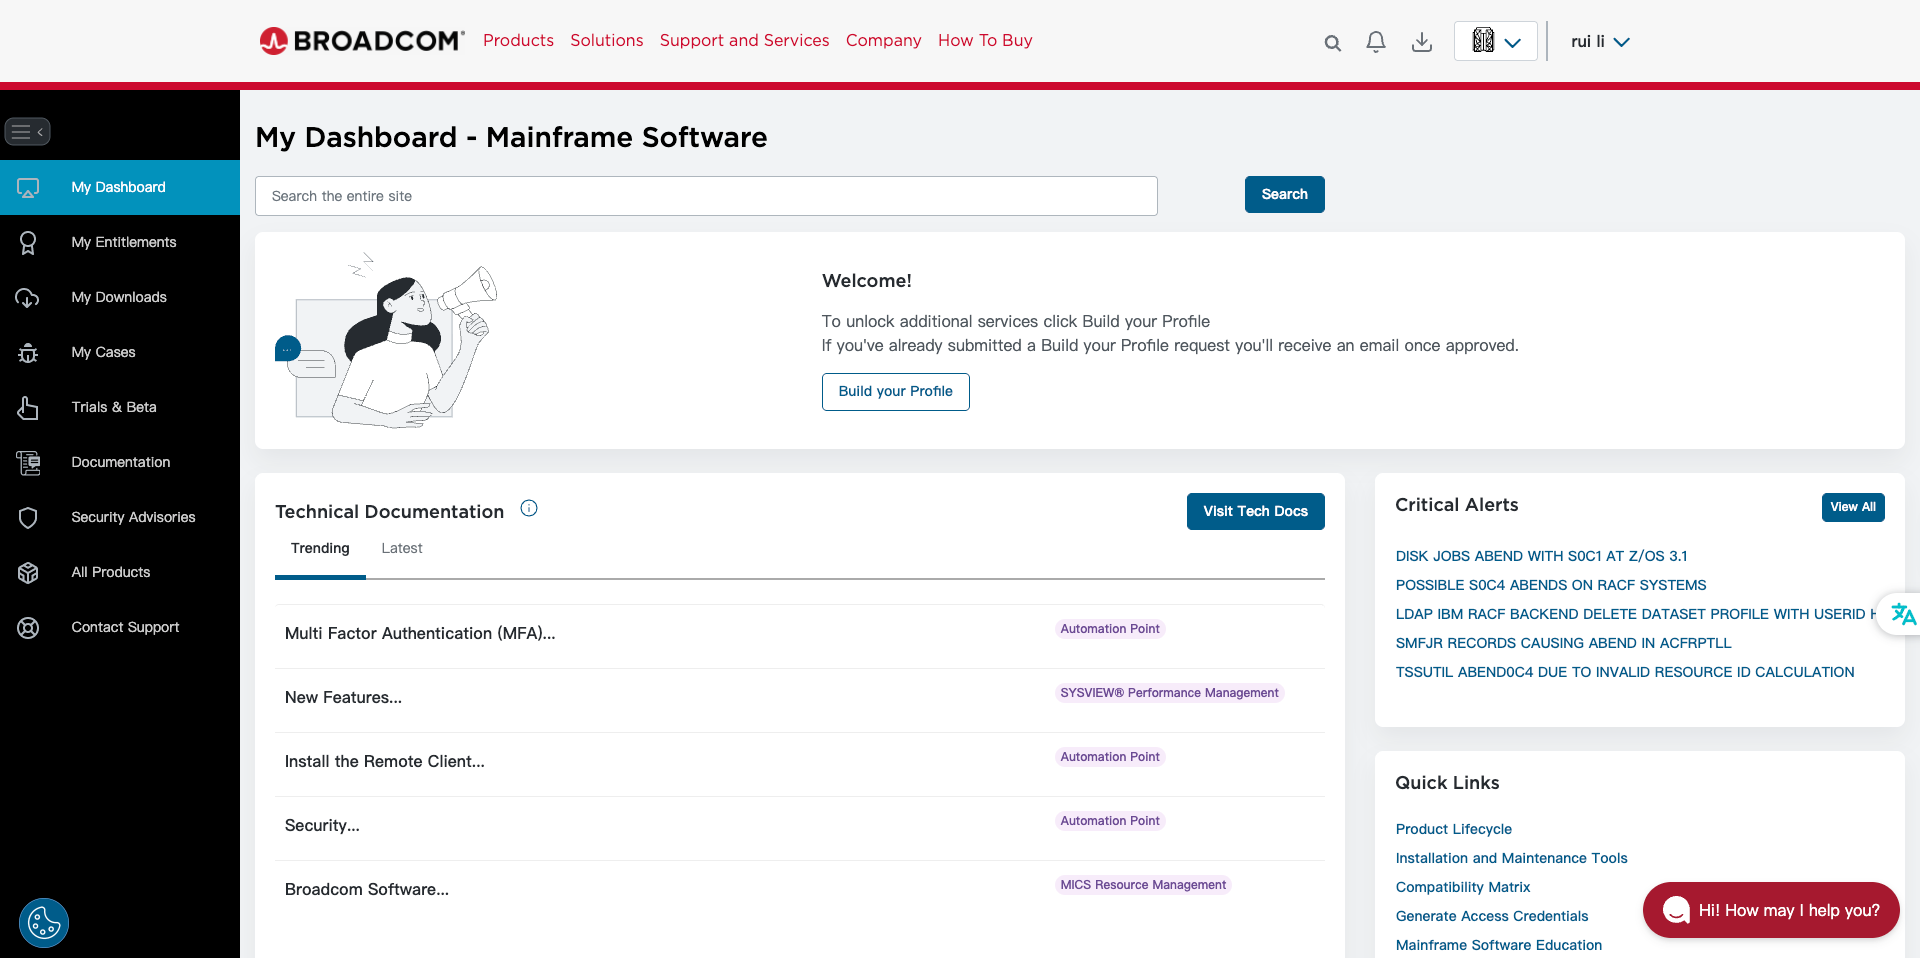The width and height of the screenshot is (1920, 958).
Task: Open the mainframe division selector dropdown
Action: [1496, 42]
